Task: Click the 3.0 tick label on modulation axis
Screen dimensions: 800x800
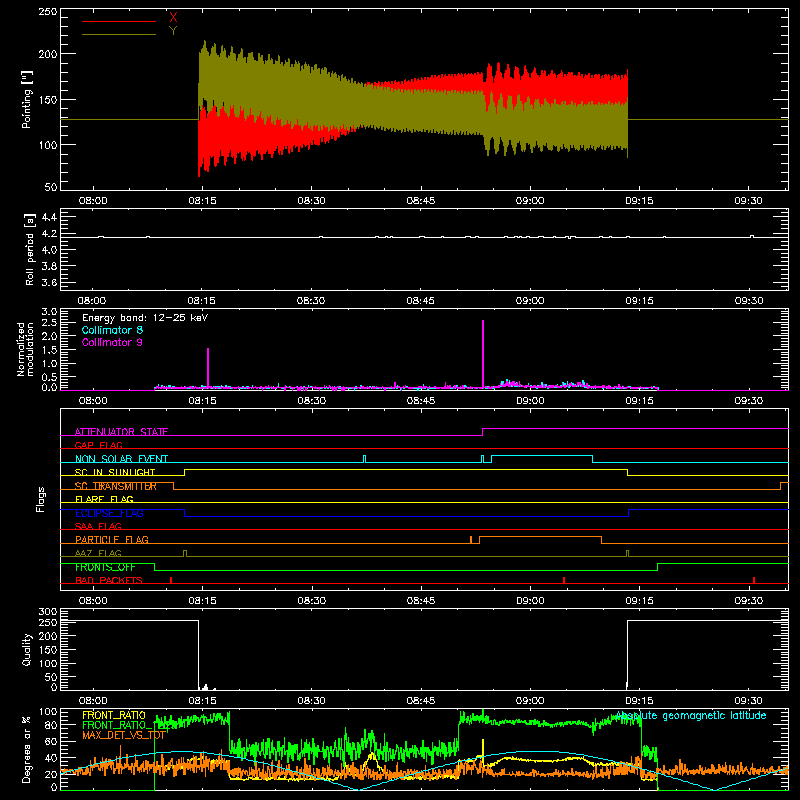Action: pos(49,312)
